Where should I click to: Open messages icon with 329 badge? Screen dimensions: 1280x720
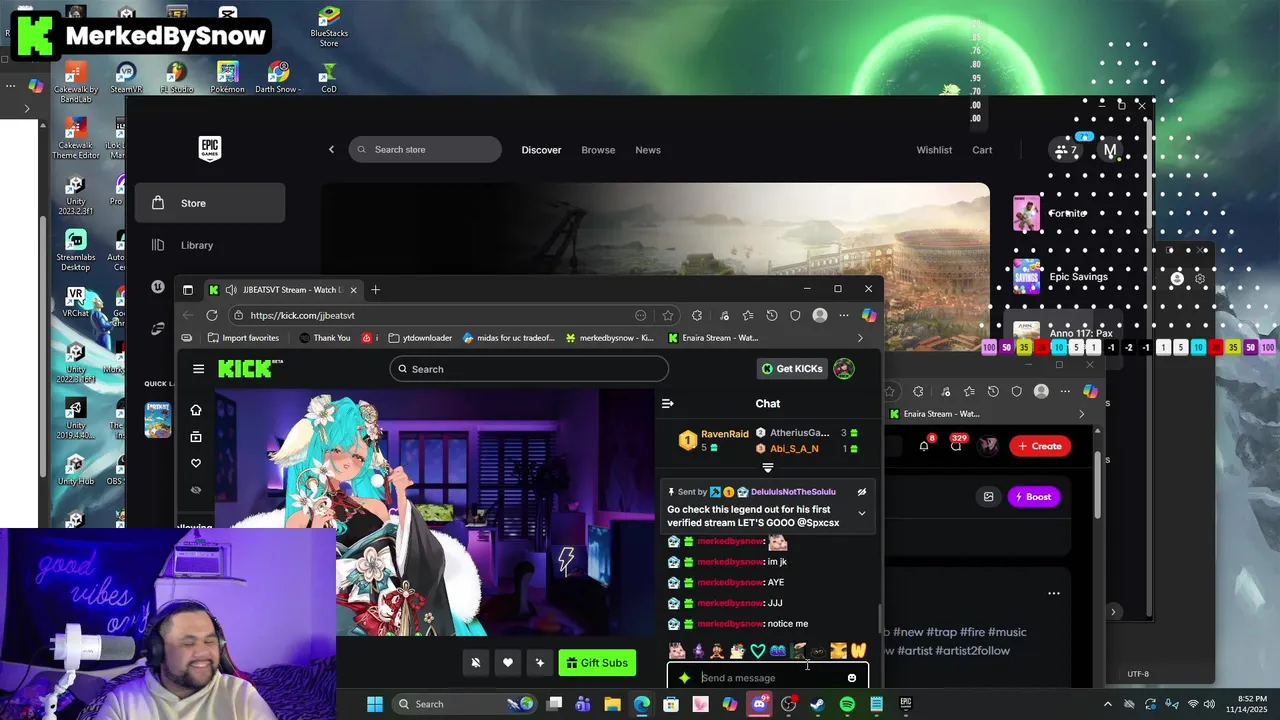point(957,446)
